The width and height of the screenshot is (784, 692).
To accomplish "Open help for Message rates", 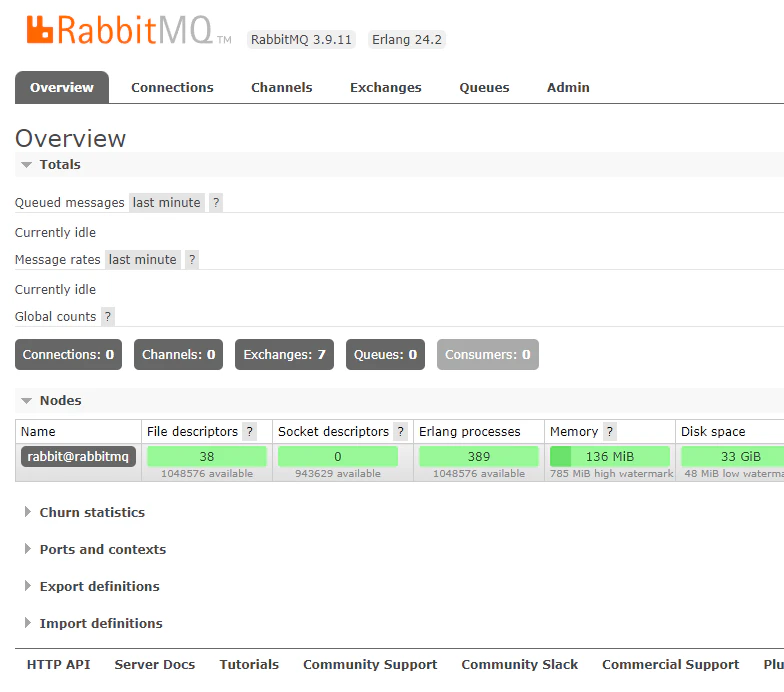I will (x=192, y=260).
